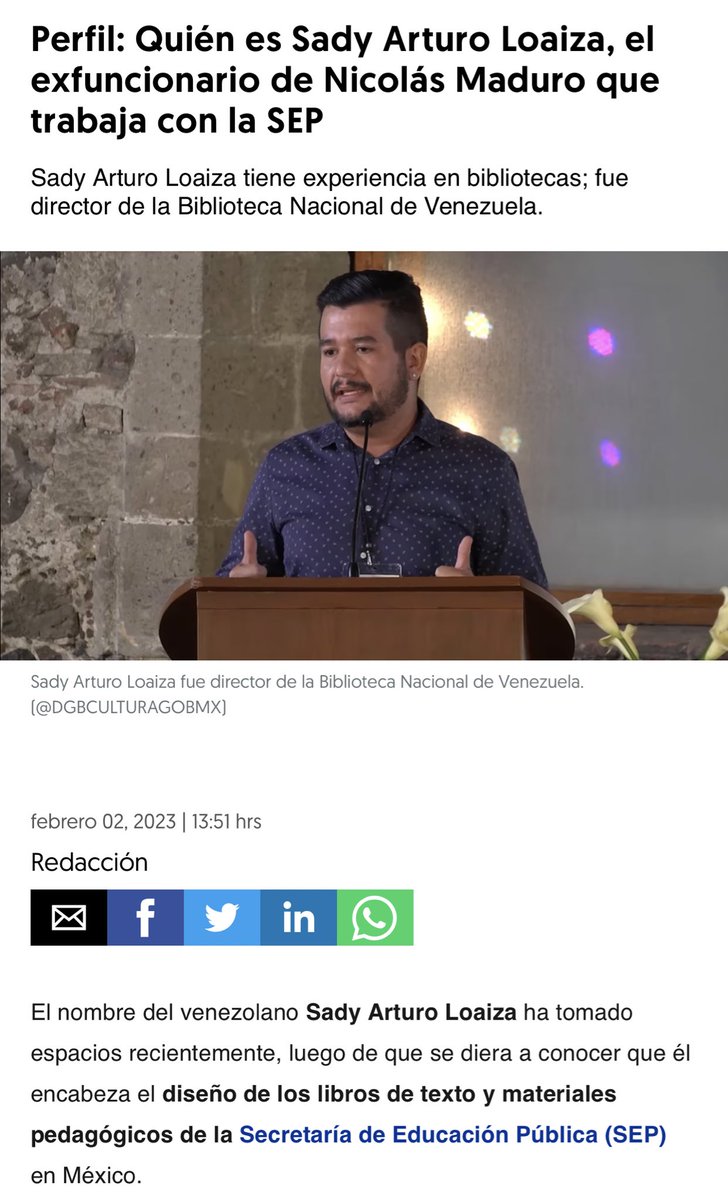Share the article via WhatsApp

(x=375, y=917)
